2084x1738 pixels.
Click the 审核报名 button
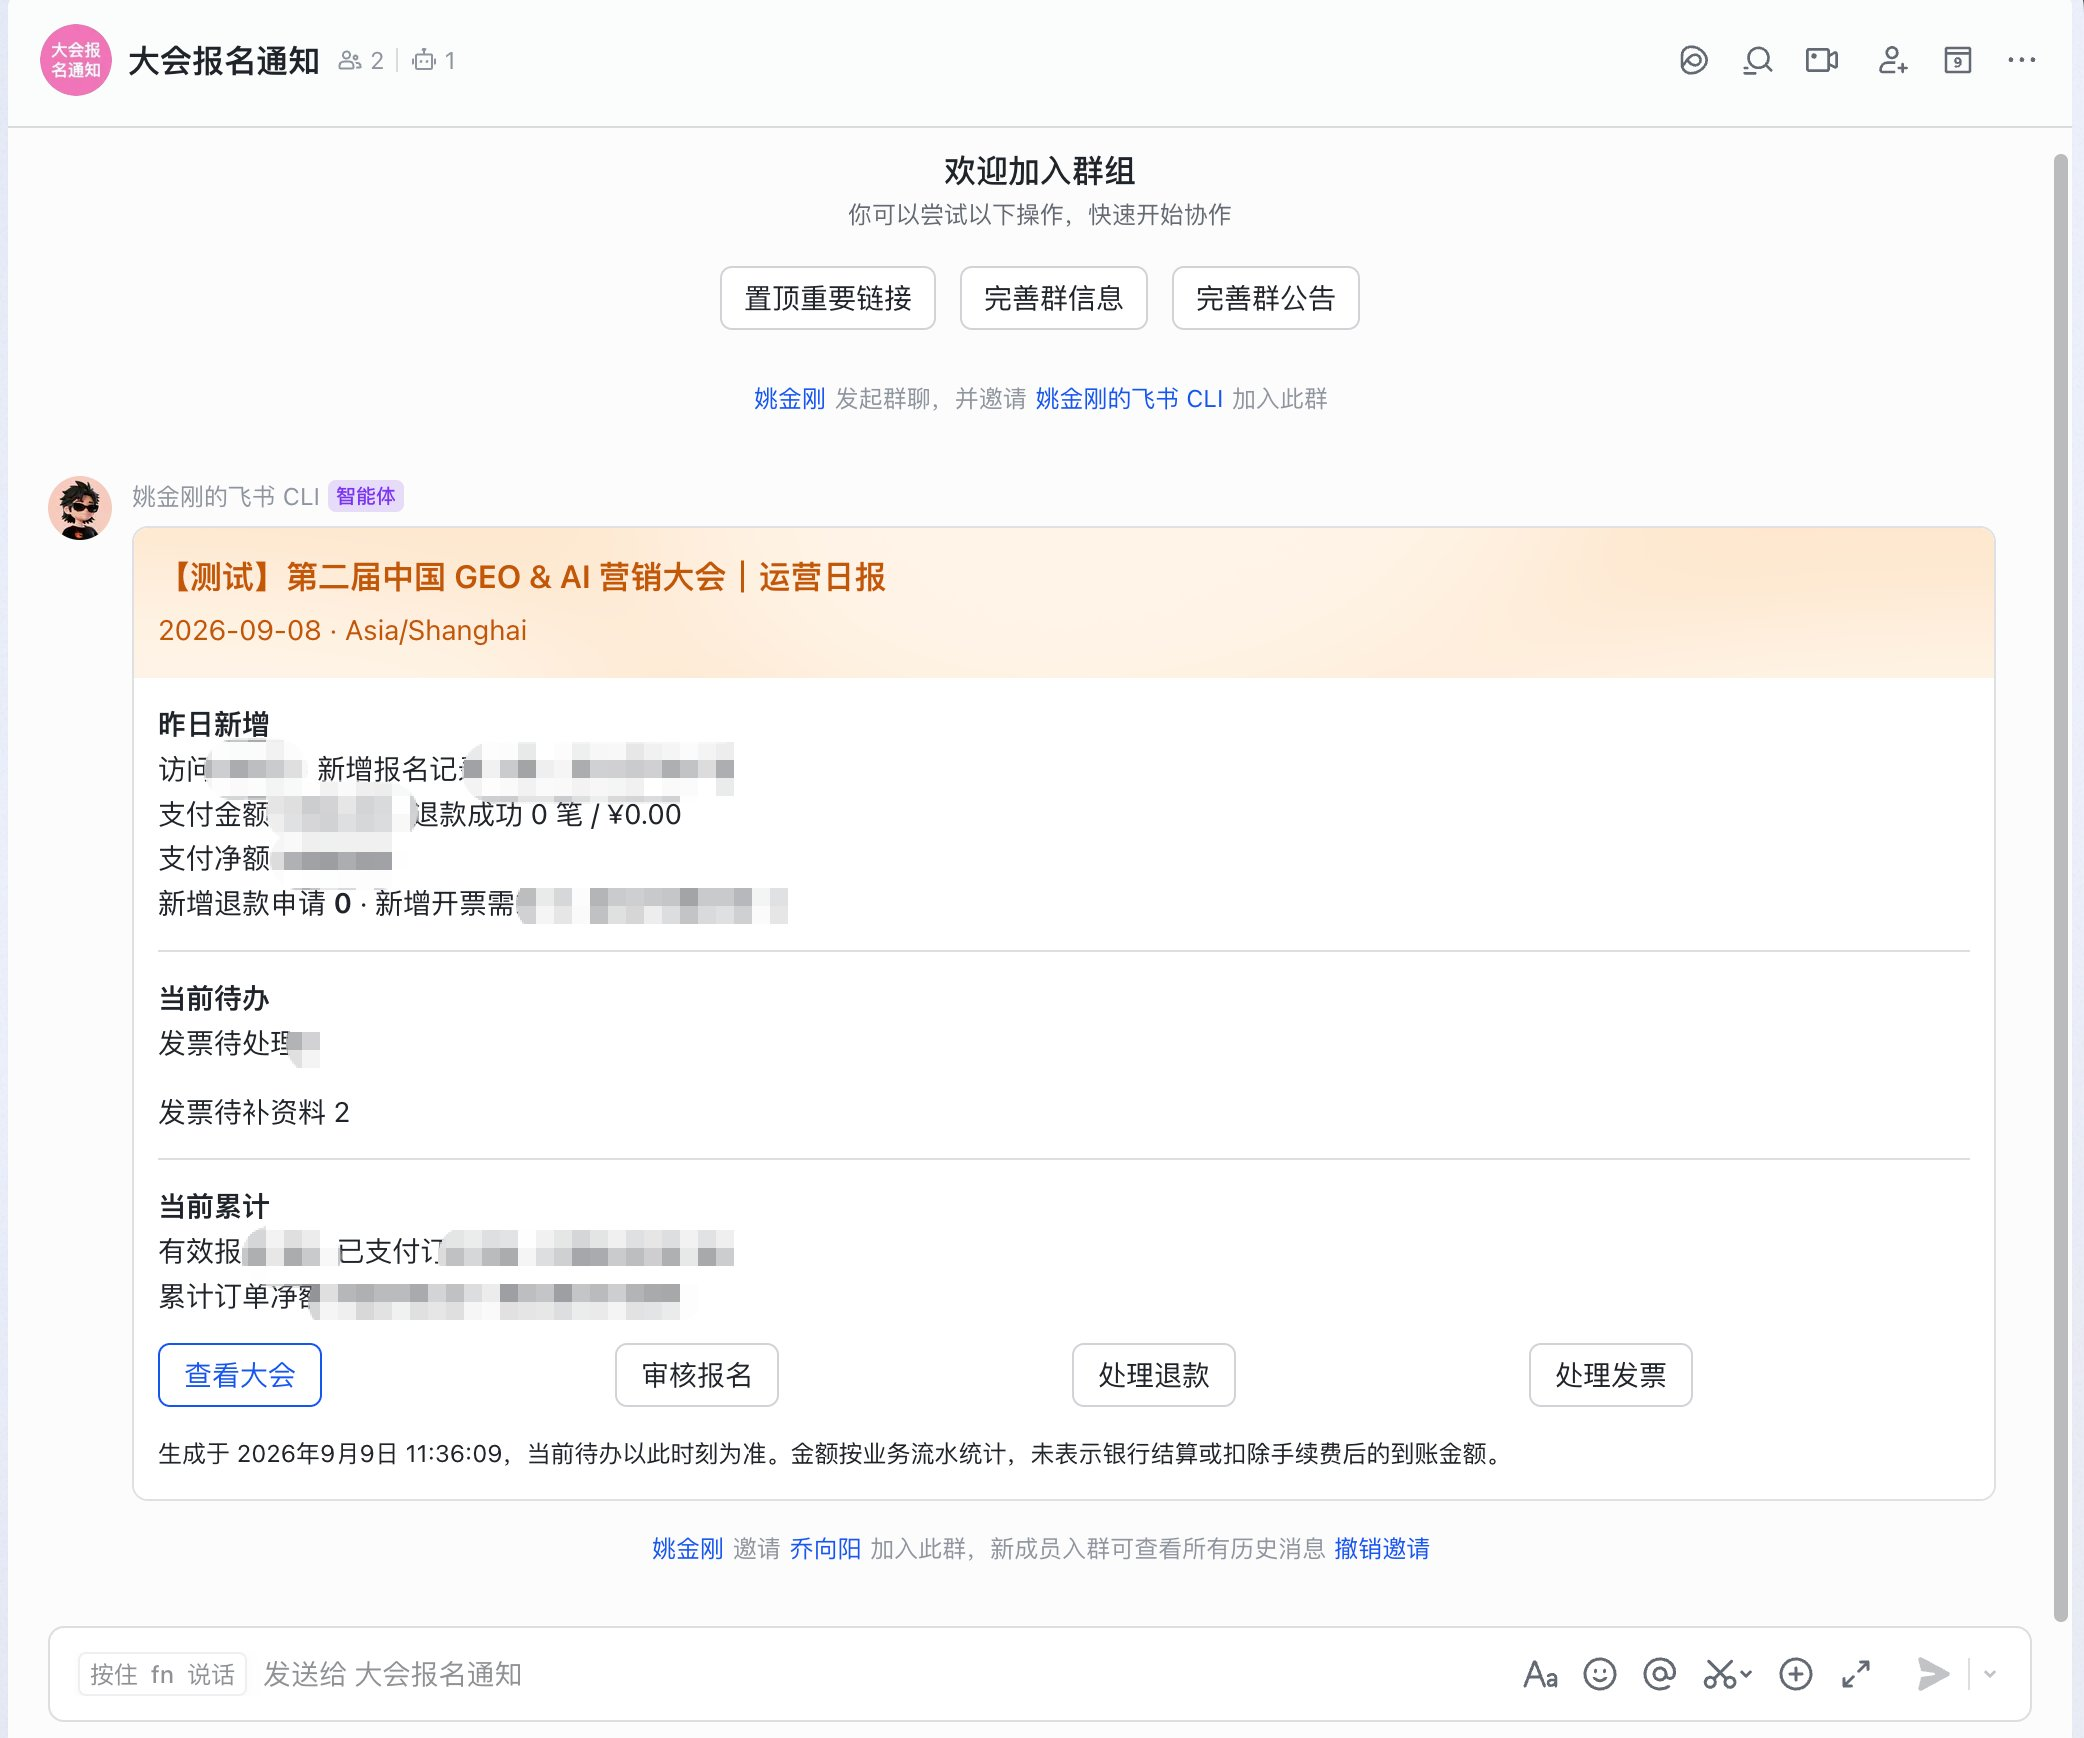pos(697,1375)
